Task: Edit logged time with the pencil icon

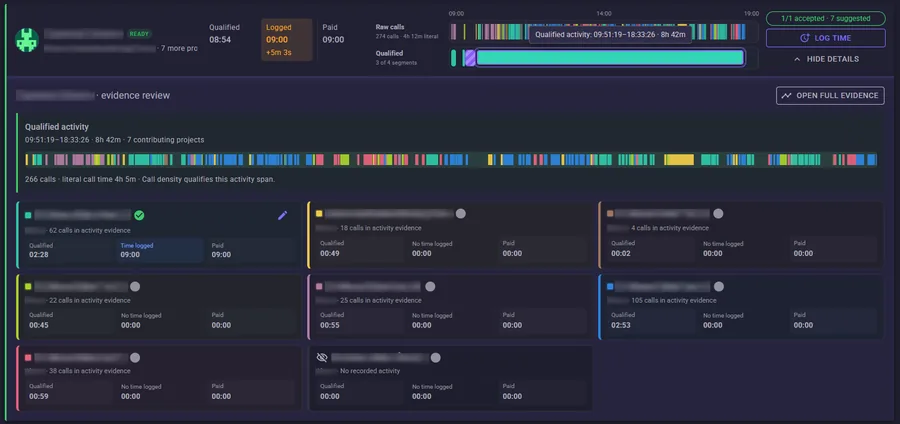Action: (x=282, y=215)
